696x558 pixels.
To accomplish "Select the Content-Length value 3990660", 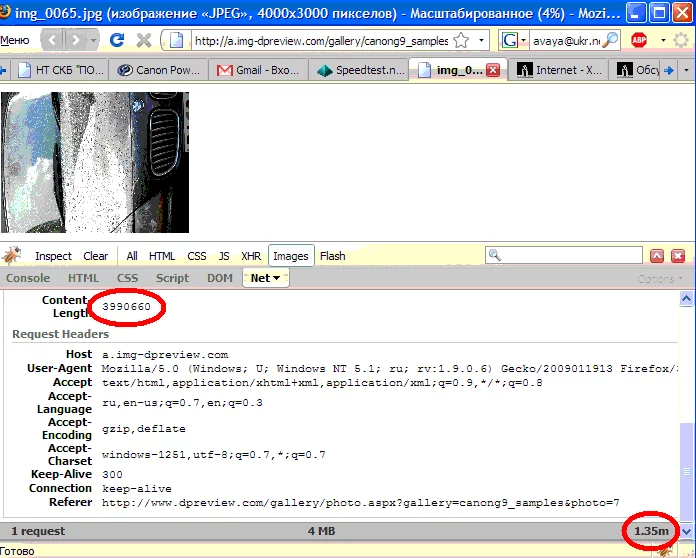I will coord(127,307).
